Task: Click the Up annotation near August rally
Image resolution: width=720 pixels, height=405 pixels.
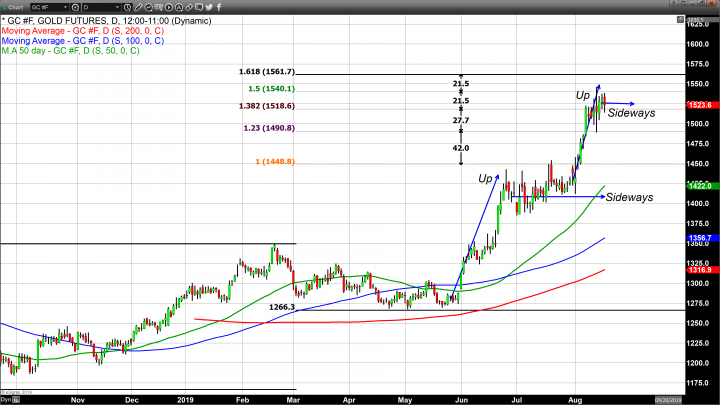Action: click(x=582, y=96)
